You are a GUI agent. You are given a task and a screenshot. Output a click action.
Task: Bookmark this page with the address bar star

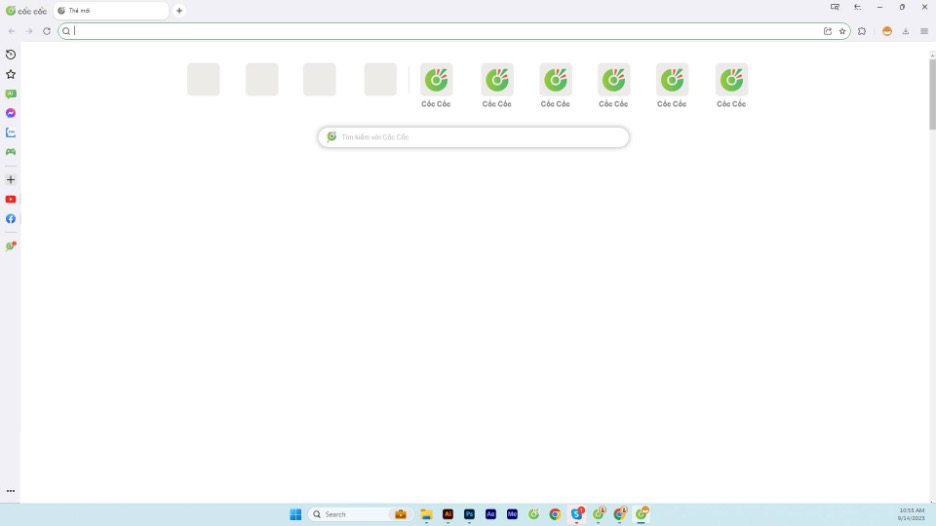tap(842, 31)
